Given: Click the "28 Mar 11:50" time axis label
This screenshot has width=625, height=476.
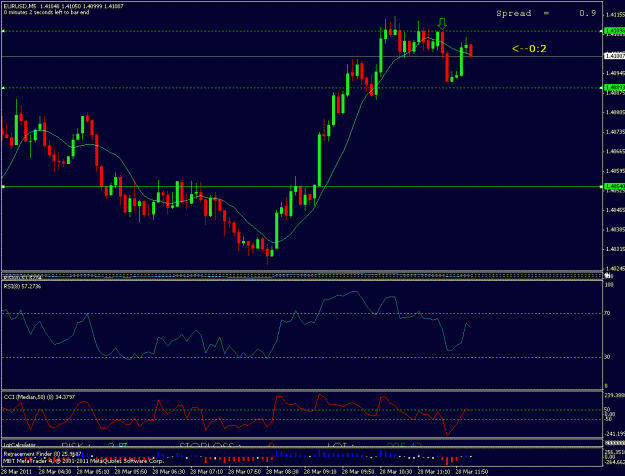Looking at the screenshot, I should point(472,472).
